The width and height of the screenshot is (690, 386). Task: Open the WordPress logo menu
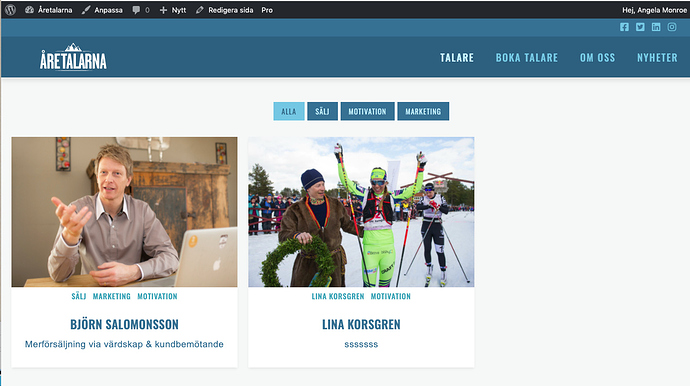10,10
